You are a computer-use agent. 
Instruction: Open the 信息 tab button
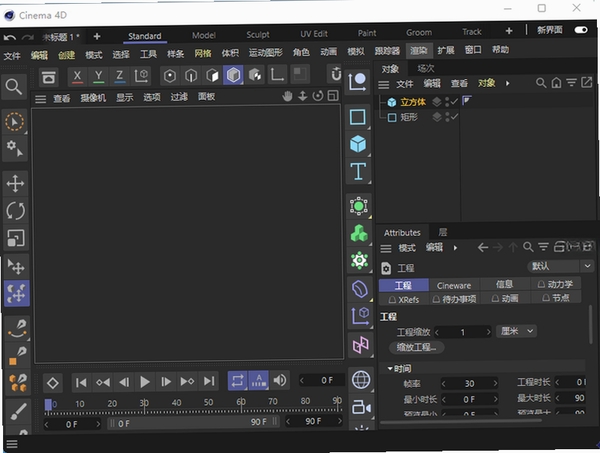[x=504, y=284]
